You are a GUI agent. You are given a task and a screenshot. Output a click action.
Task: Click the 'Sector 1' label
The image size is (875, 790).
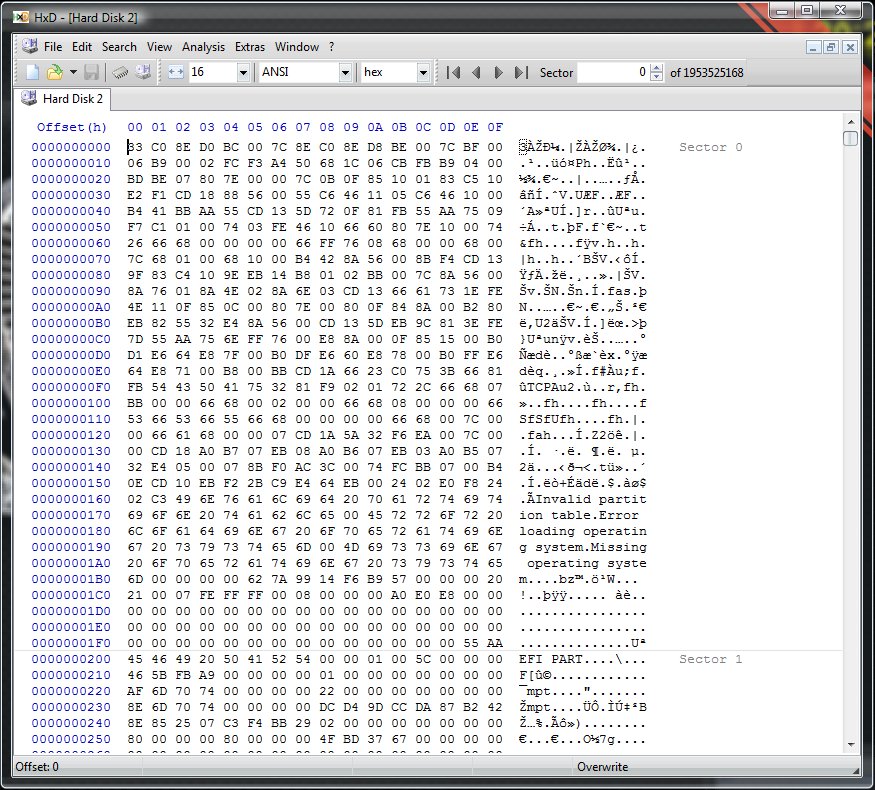coord(710,659)
